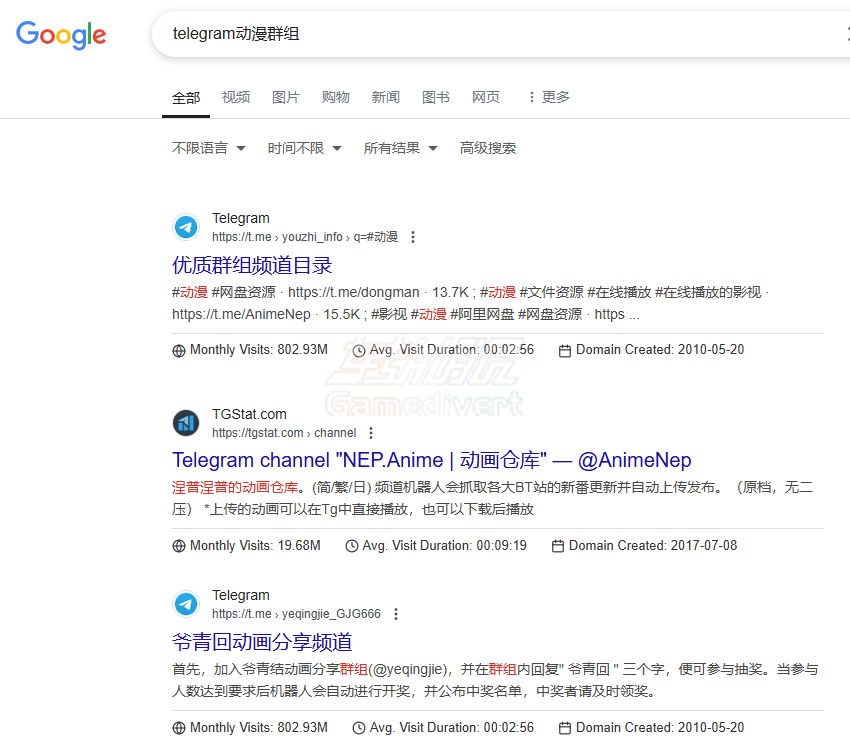Click the 高级搜索 link

click(x=488, y=148)
